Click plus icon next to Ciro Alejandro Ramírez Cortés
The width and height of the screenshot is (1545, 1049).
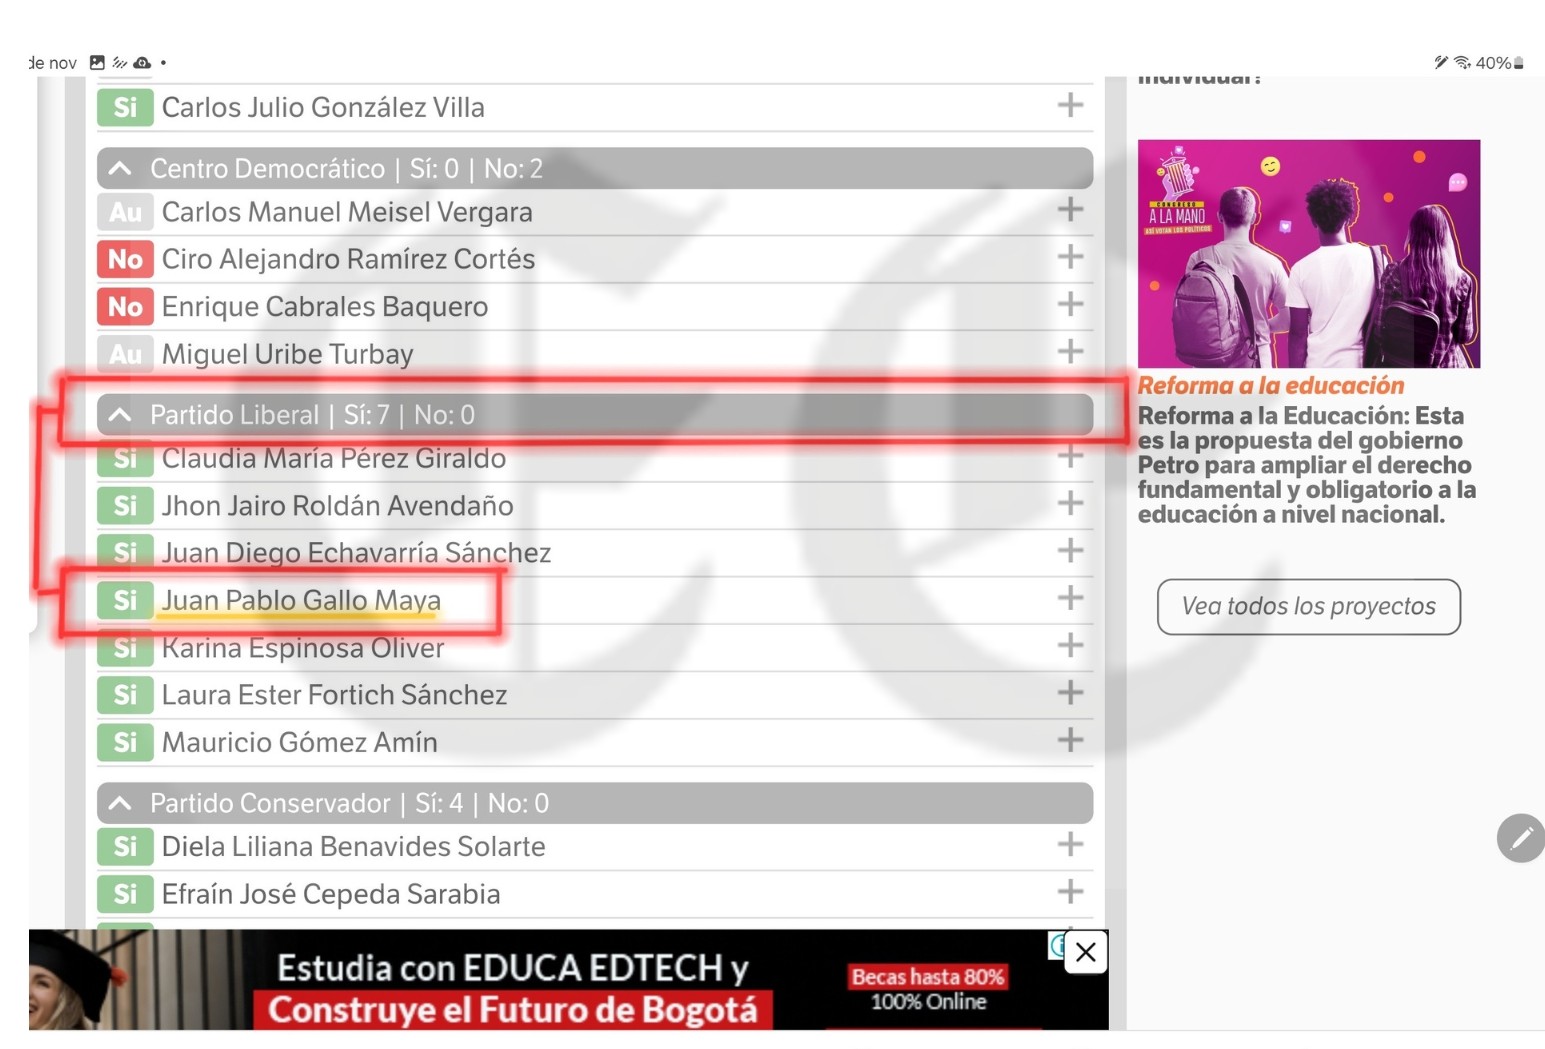point(1070,257)
